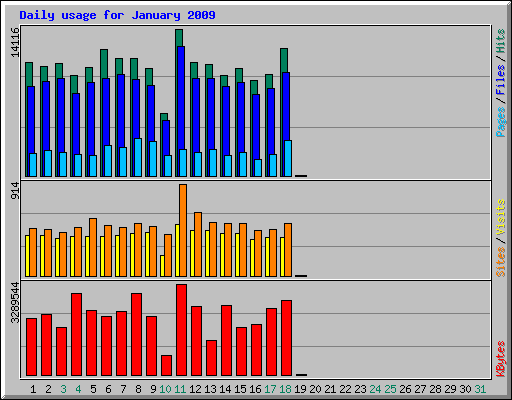This screenshot has width=512, height=400.
Task: Click the cyan Pages bar for day 8
Action: click(x=138, y=157)
